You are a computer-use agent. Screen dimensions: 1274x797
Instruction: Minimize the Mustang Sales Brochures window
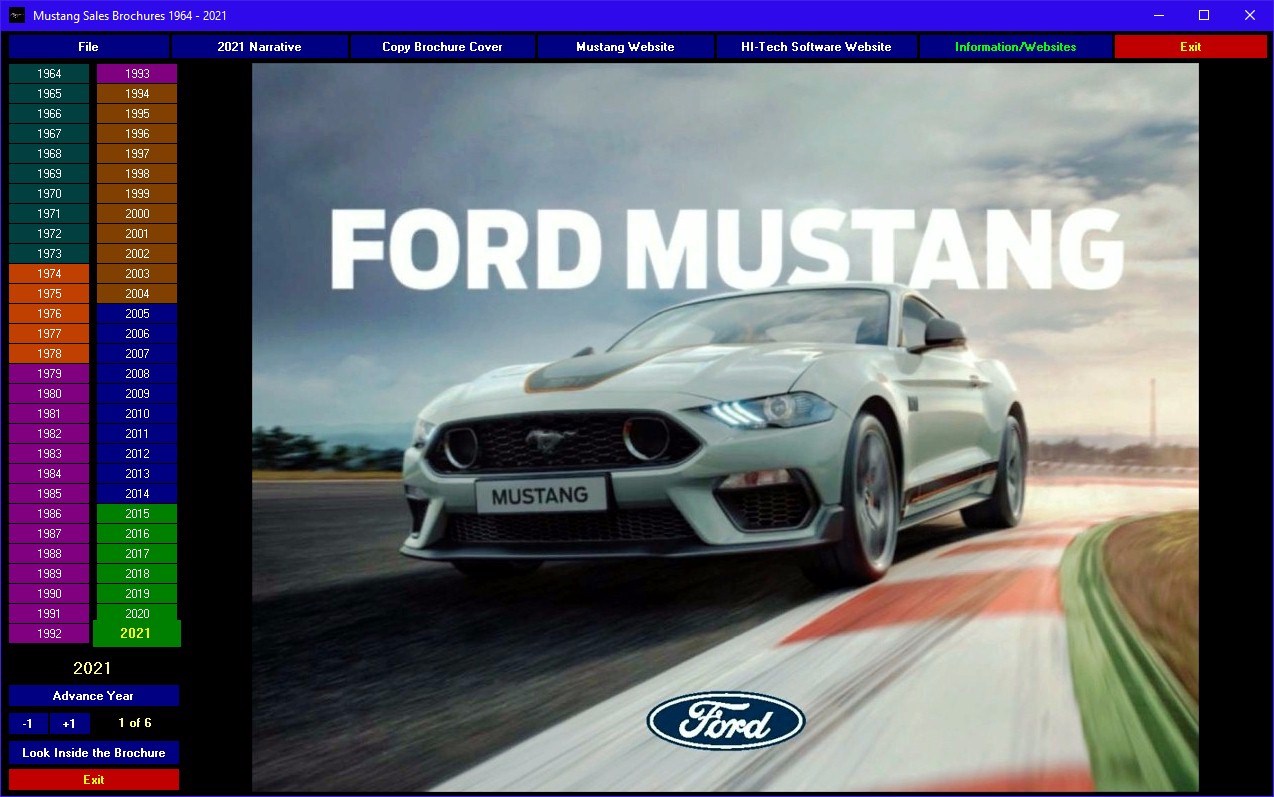pos(1158,15)
